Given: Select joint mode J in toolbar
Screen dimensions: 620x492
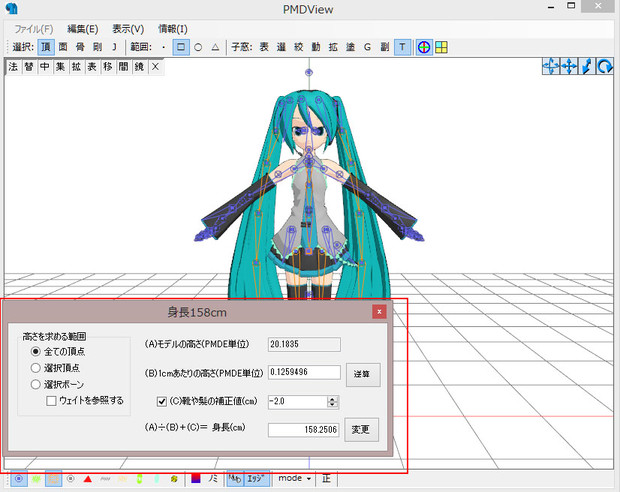Looking at the screenshot, I should (114, 47).
